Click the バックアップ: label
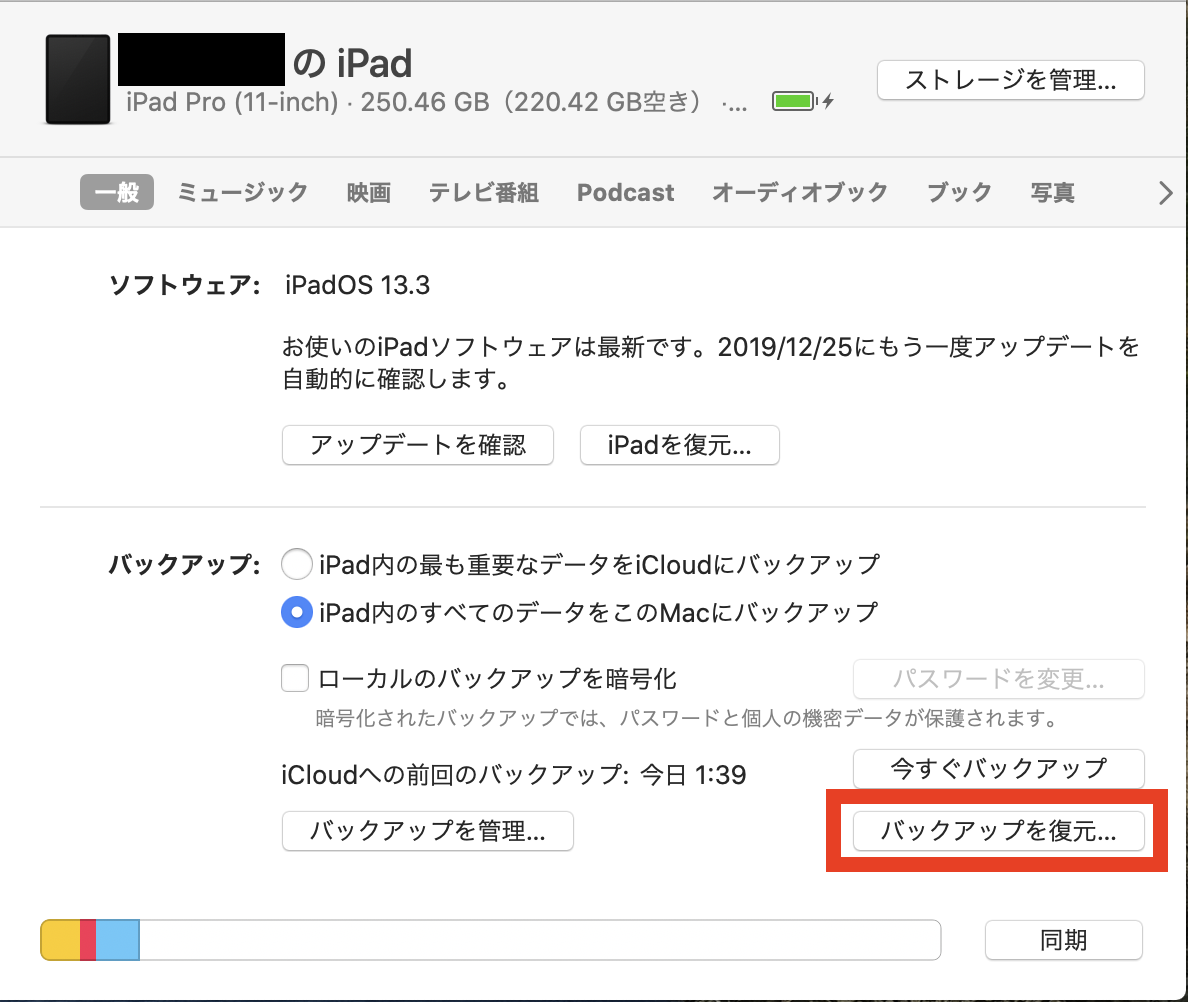The height and width of the screenshot is (1002, 1188). coord(185,564)
